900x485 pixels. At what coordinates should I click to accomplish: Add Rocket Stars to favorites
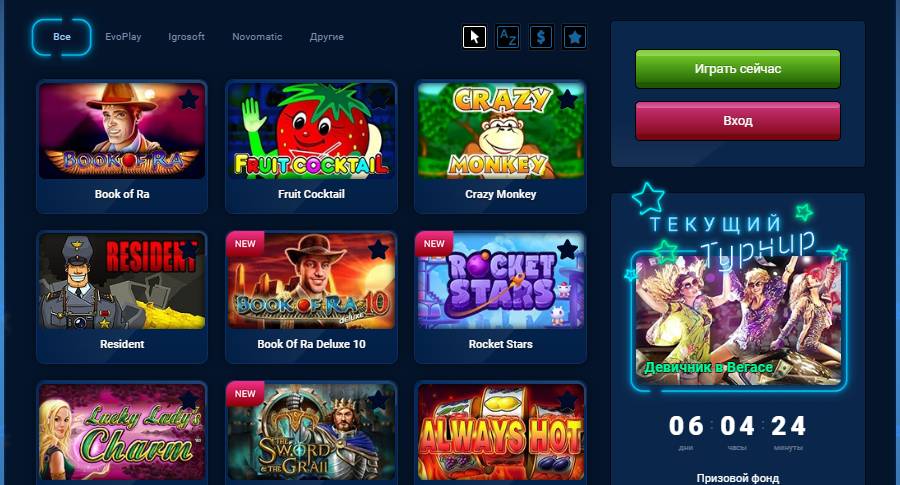pyautogui.click(x=567, y=250)
